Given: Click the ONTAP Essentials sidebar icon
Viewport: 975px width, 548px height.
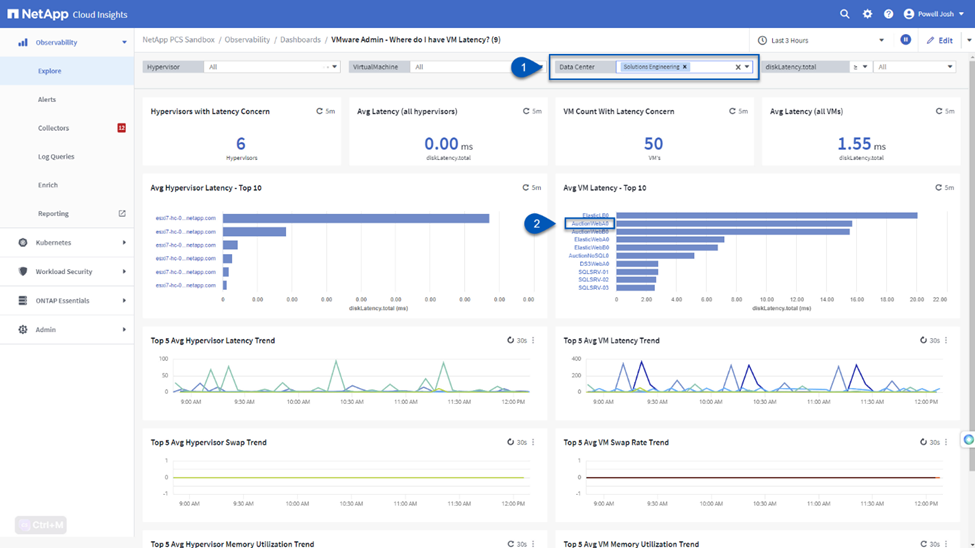Looking at the screenshot, I should click(x=23, y=301).
